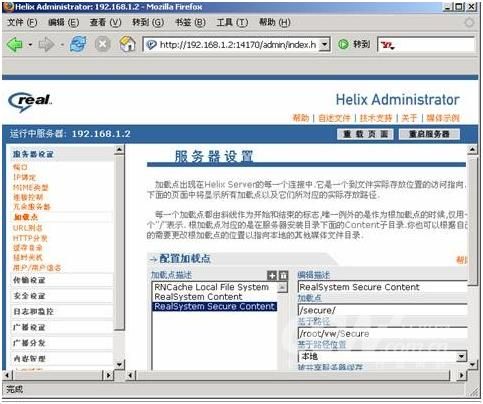The width and height of the screenshot is (483, 404).
Task: Click the sidebar horizontal scrollbar right arrow
Action: click(x=108, y=376)
